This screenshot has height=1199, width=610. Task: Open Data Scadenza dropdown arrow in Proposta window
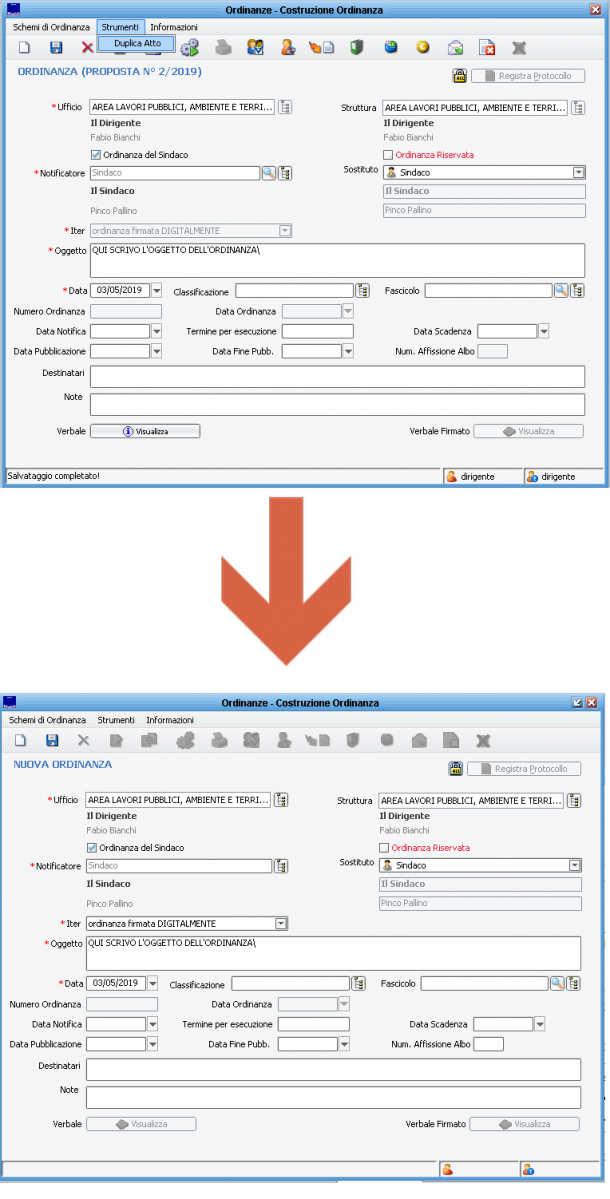coord(543,331)
